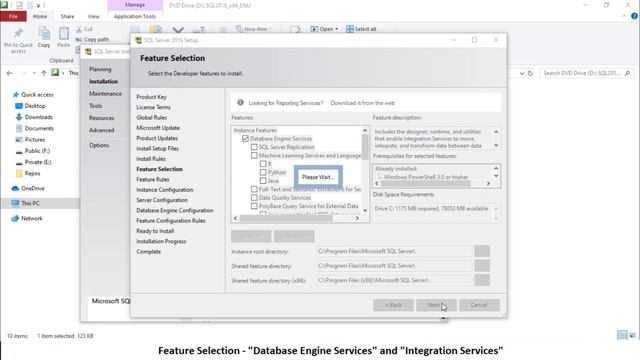Open recent locations dropdown next to Forward

(34, 73)
